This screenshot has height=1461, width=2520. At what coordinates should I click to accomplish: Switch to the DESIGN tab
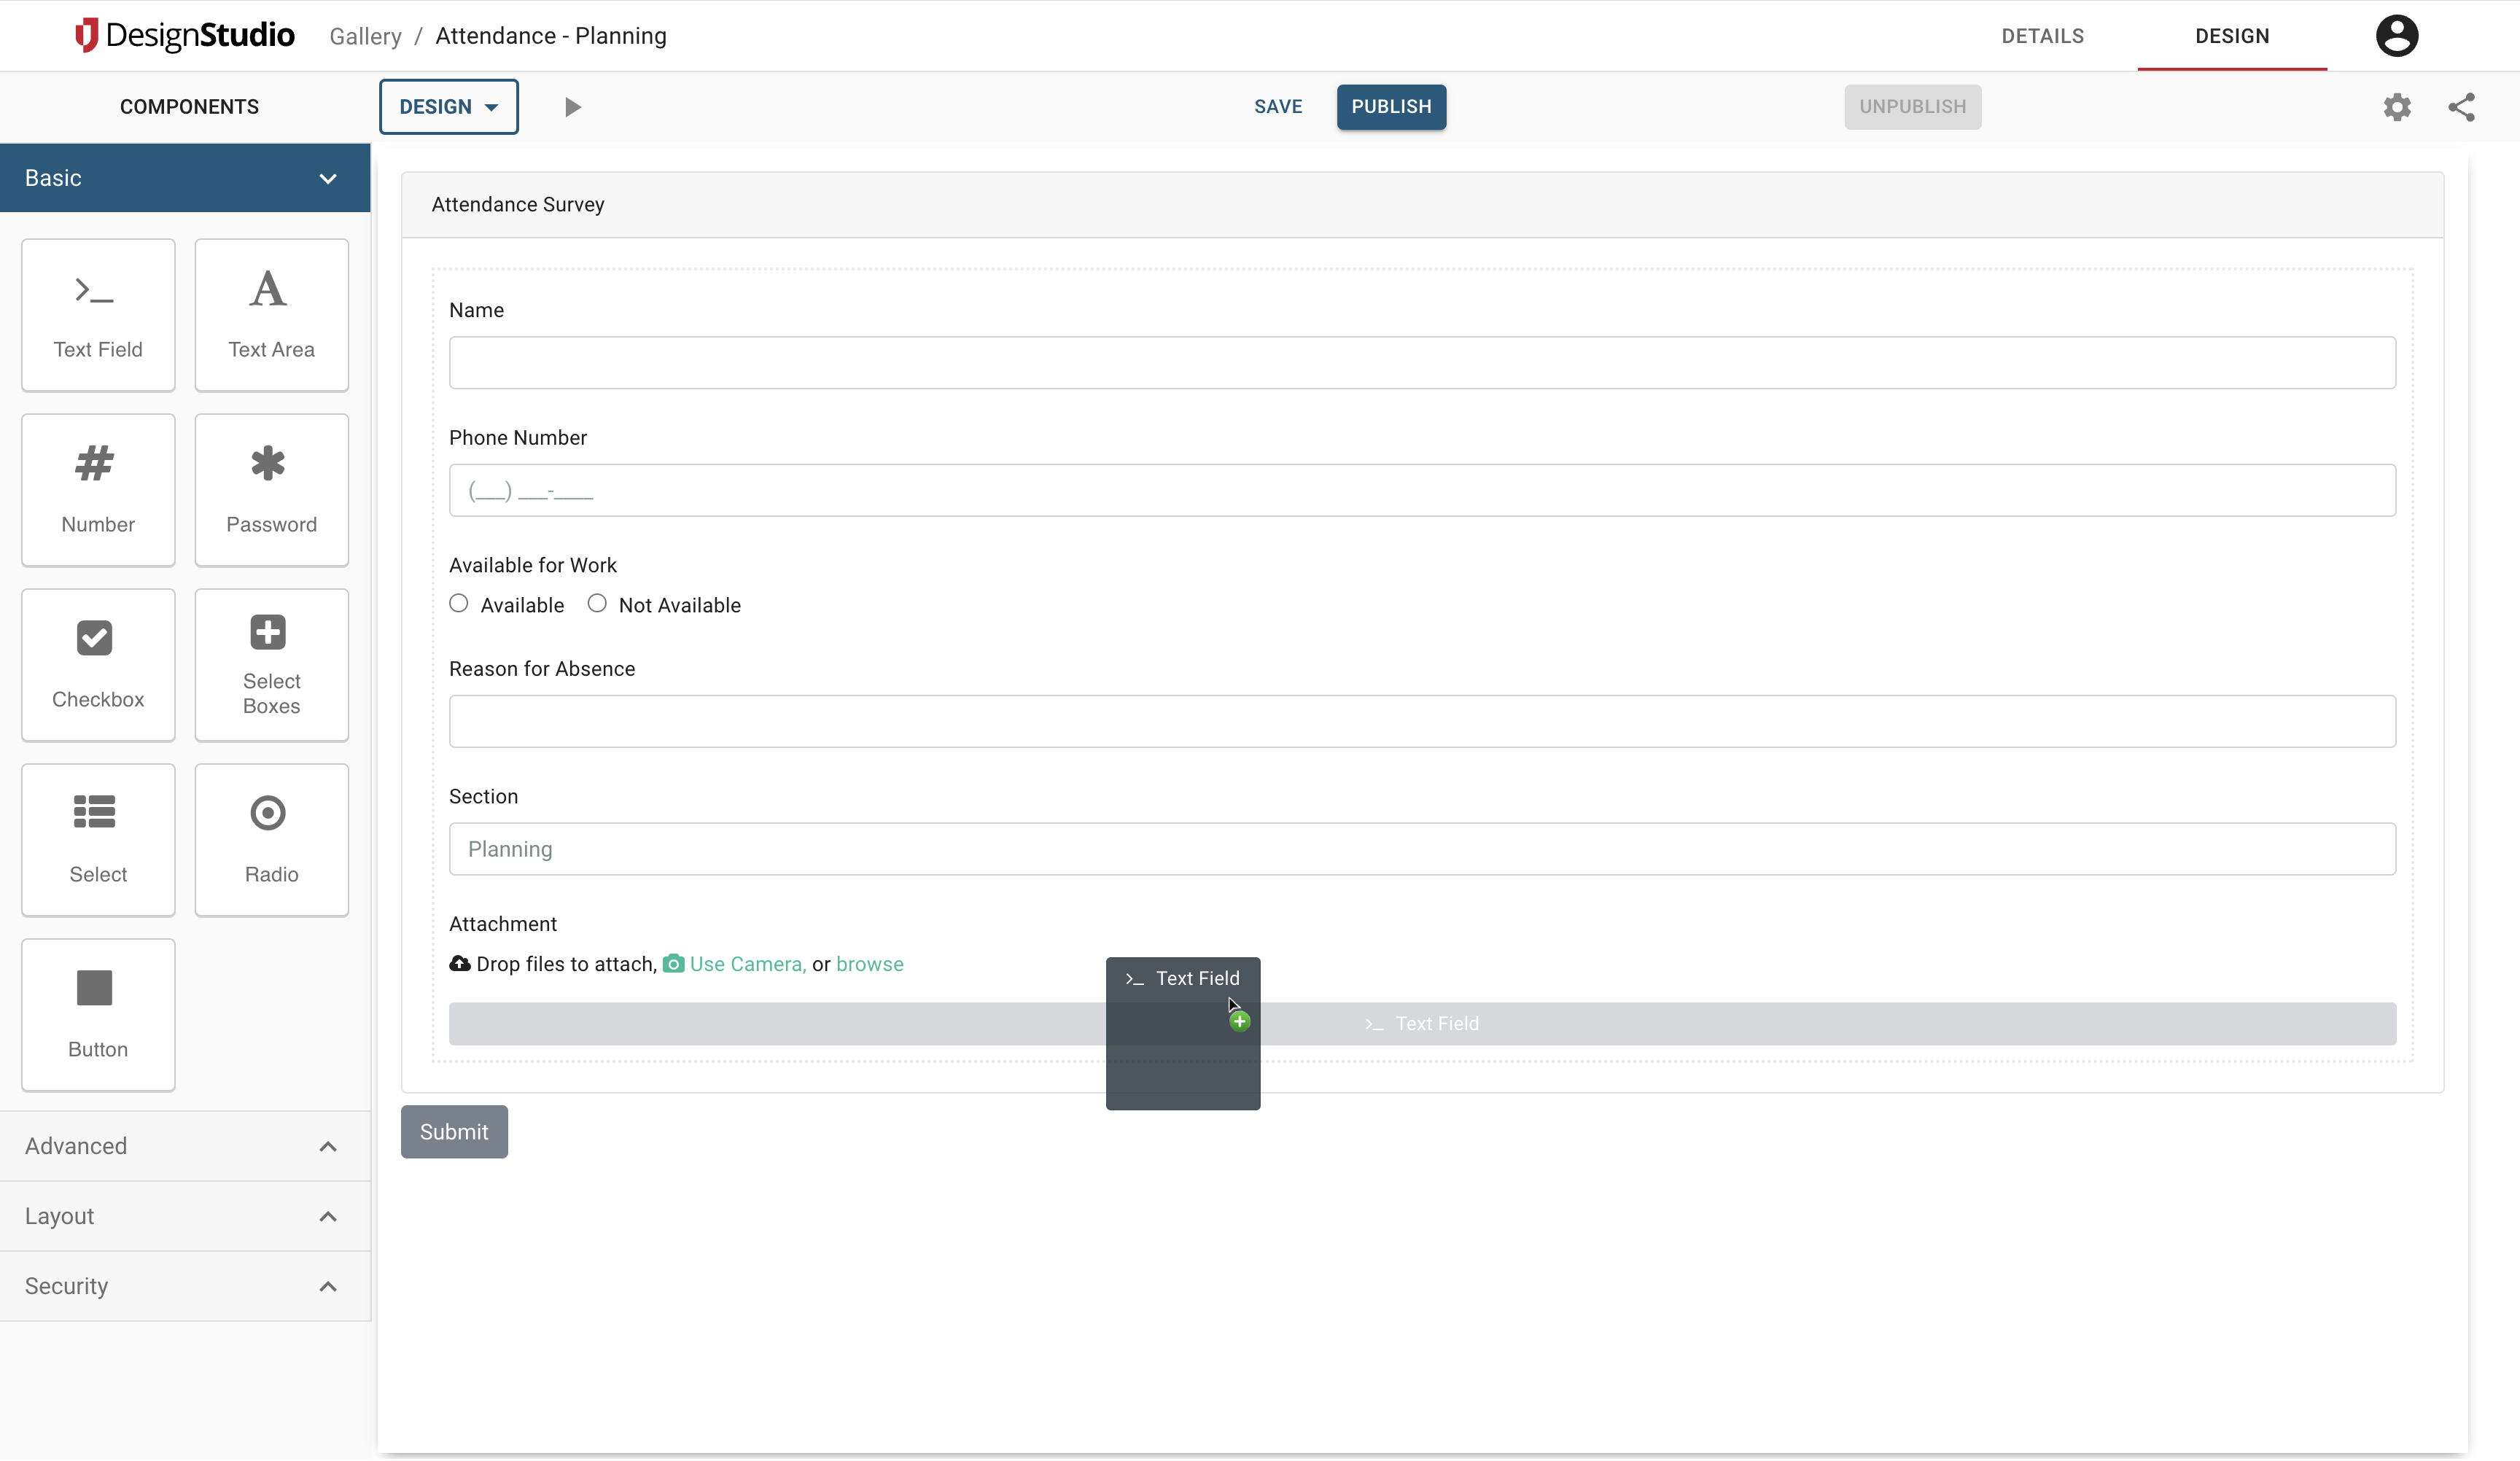[x=2232, y=36]
